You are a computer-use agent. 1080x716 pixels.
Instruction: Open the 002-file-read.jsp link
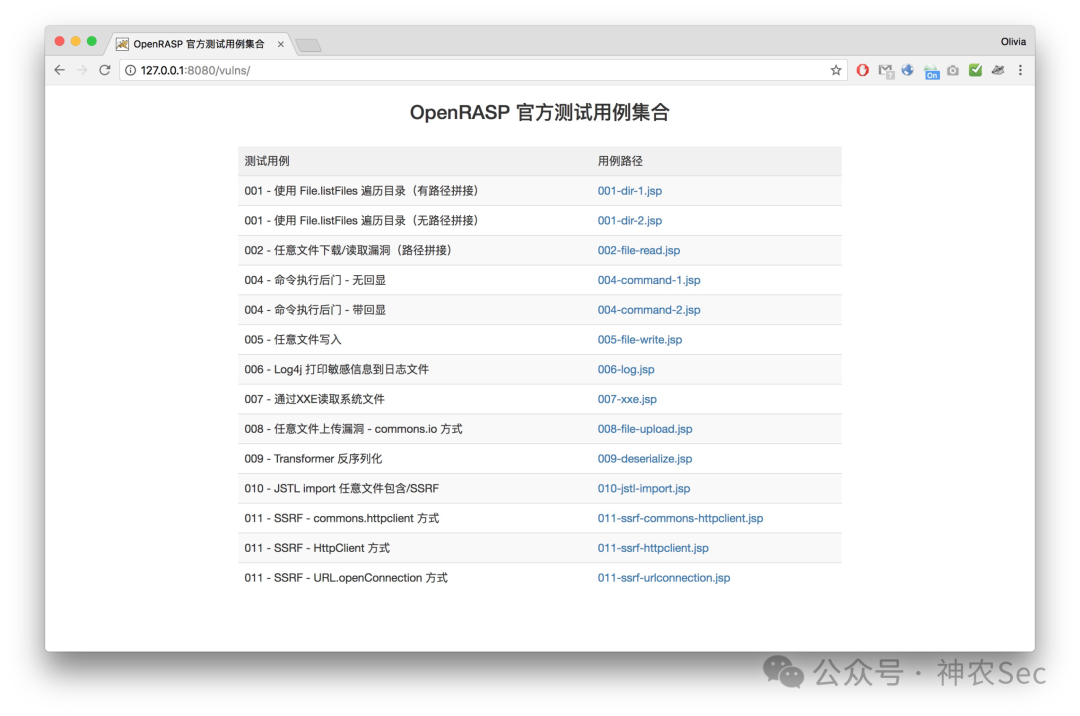638,250
